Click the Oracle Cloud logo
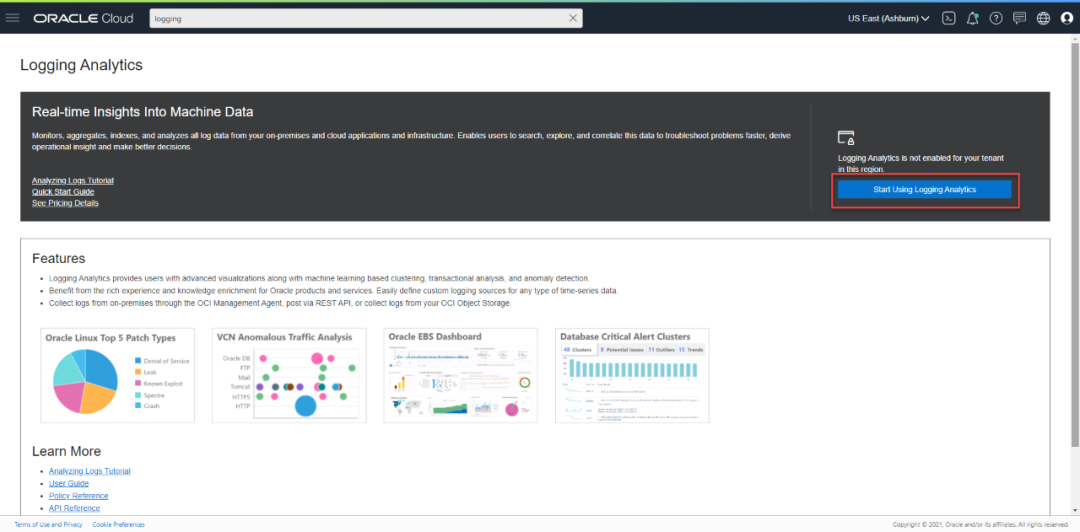 (x=83, y=19)
